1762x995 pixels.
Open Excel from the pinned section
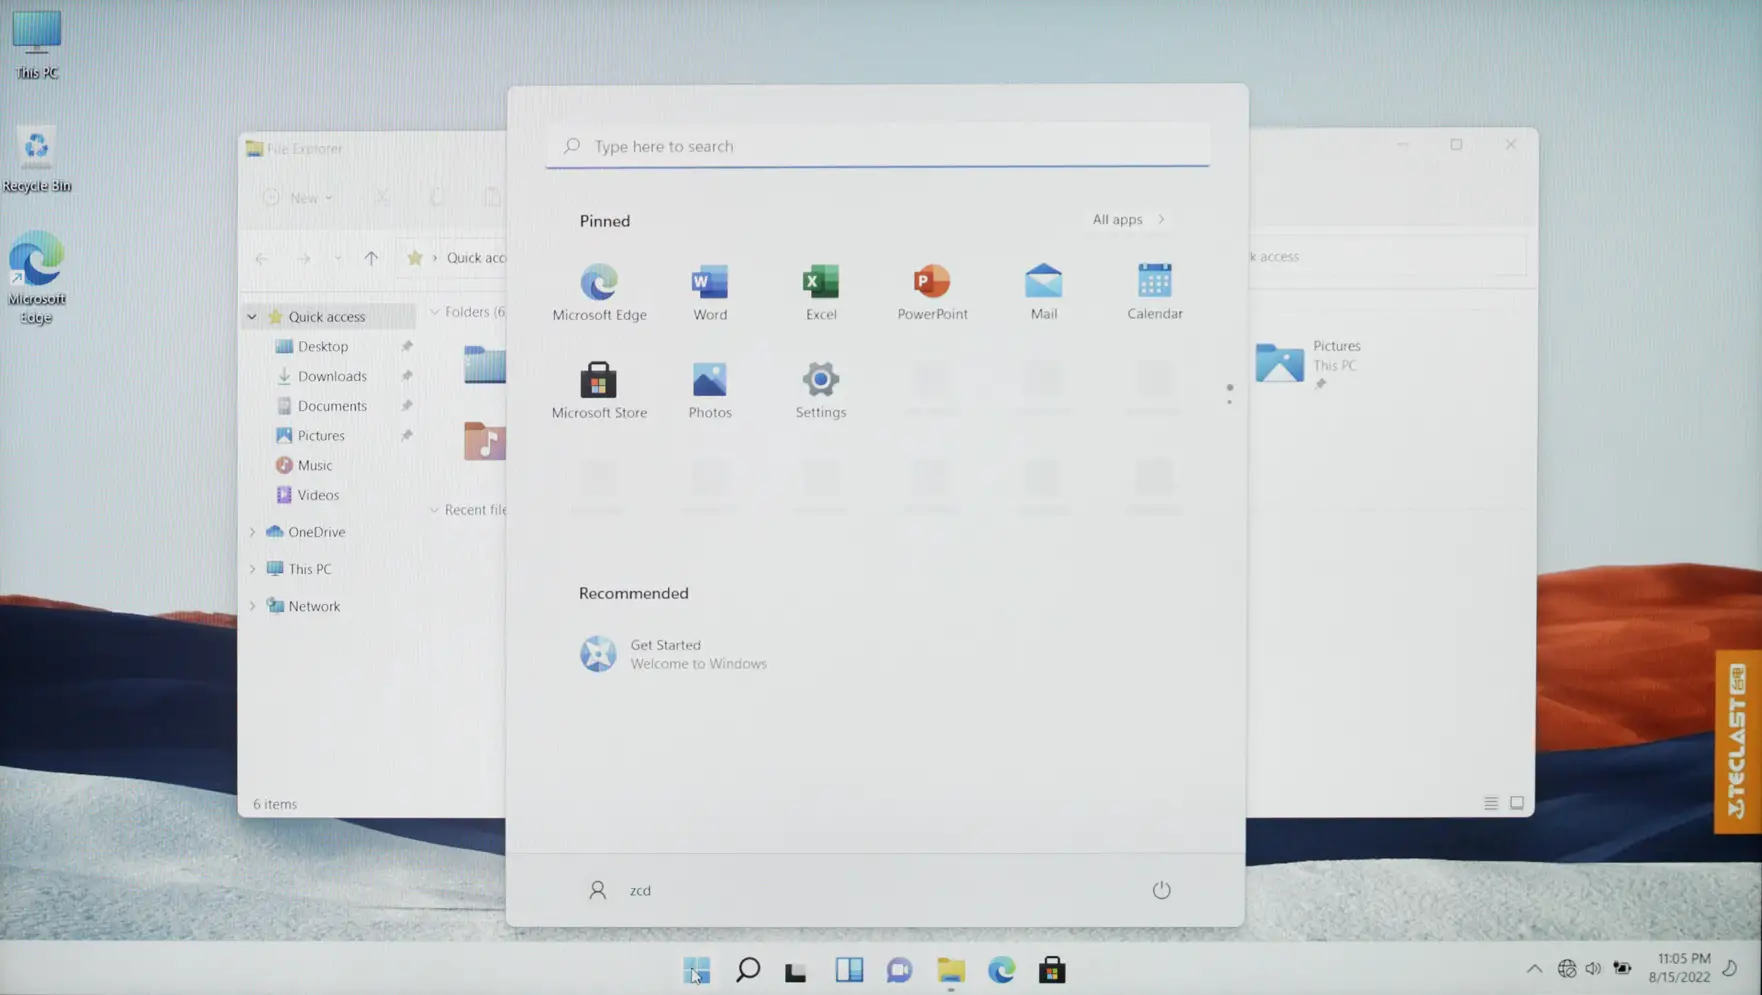point(820,290)
